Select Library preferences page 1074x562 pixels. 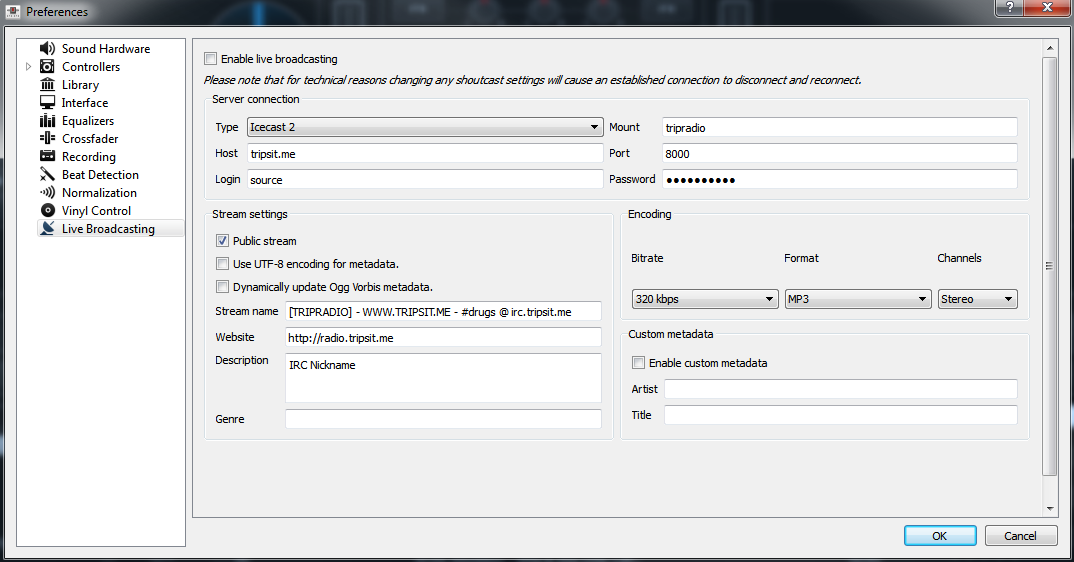click(x=81, y=85)
